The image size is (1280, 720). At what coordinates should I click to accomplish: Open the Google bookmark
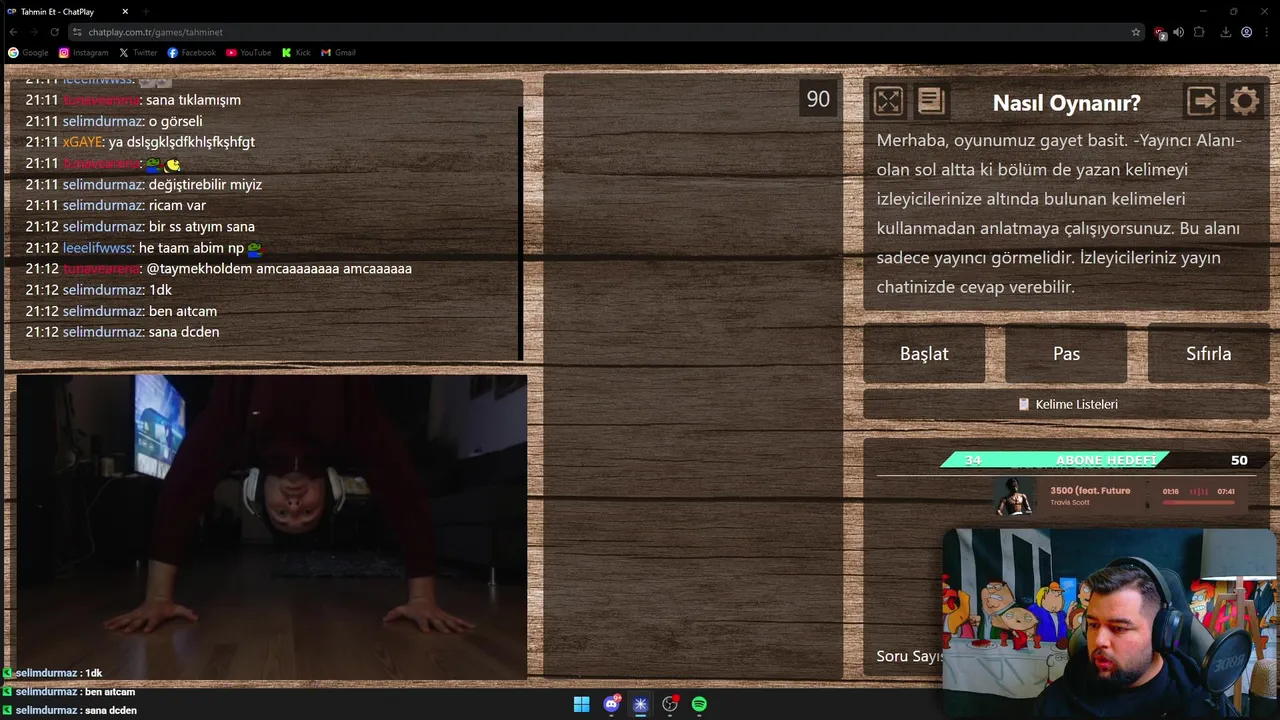[x=28, y=52]
